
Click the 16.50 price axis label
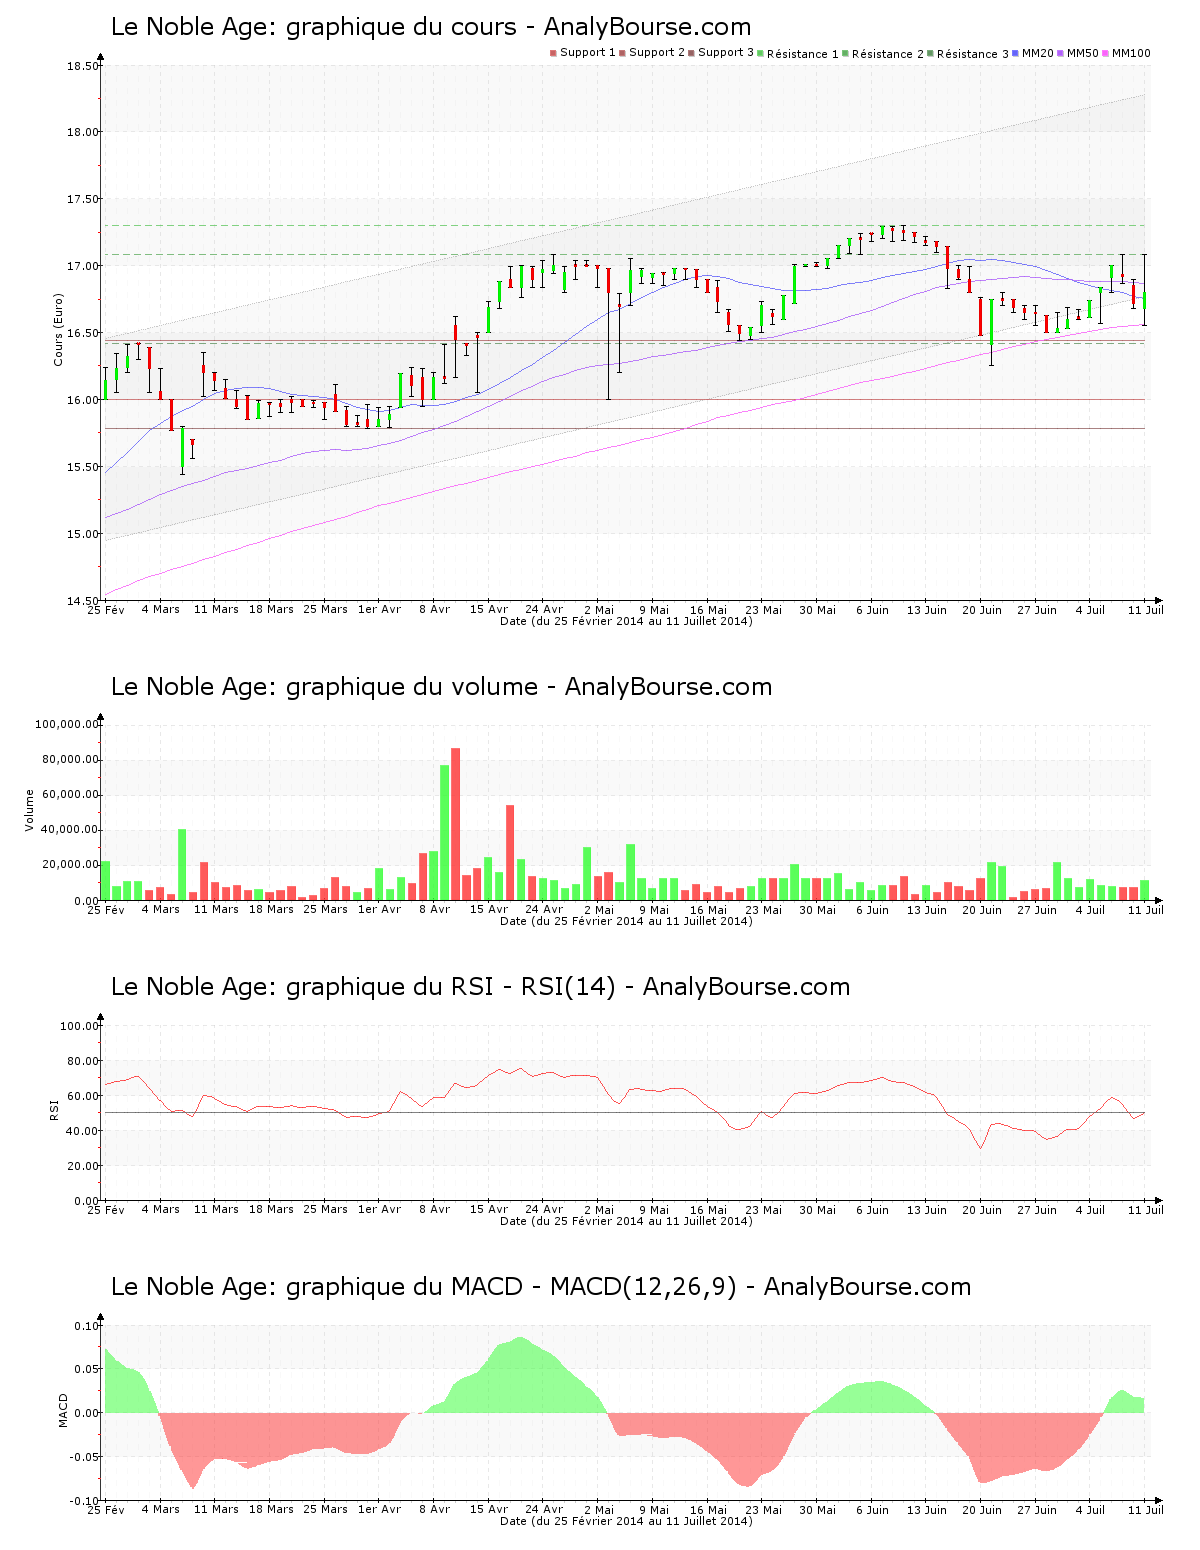[84, 333]
